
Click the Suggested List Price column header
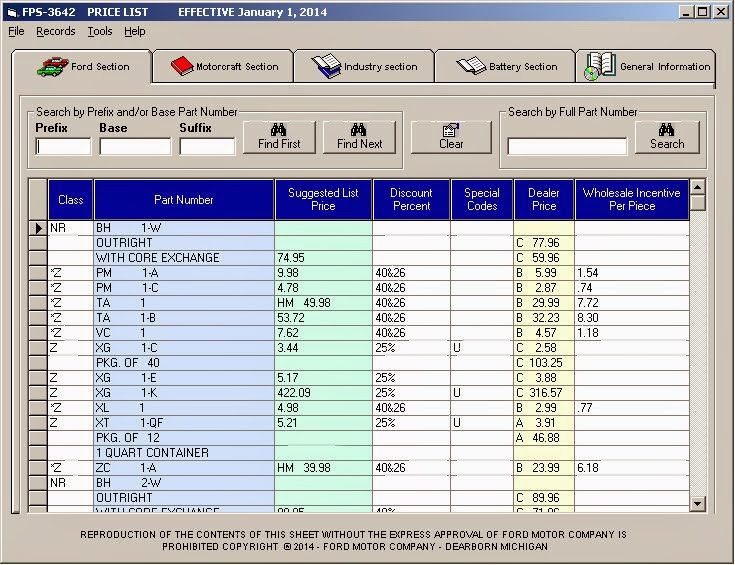click(323, 200)
